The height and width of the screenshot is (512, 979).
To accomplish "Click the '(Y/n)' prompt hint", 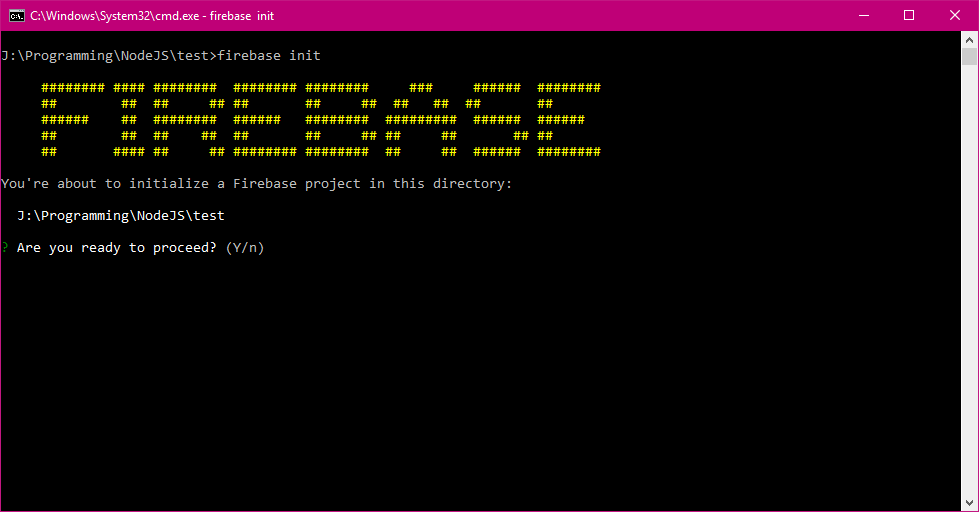I will tap(245, 248).
